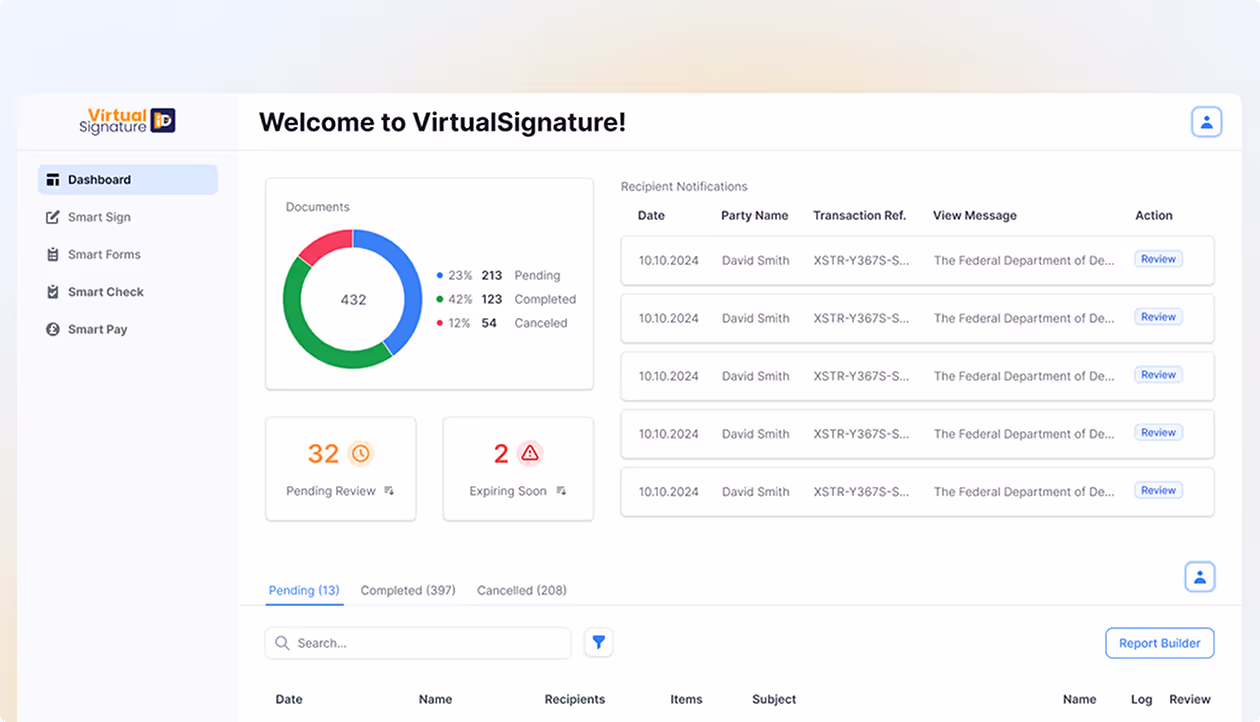The image size is (1260, 722).
Task: Click the VirtualSignature ID logo
Action: (x=128, y=121)
